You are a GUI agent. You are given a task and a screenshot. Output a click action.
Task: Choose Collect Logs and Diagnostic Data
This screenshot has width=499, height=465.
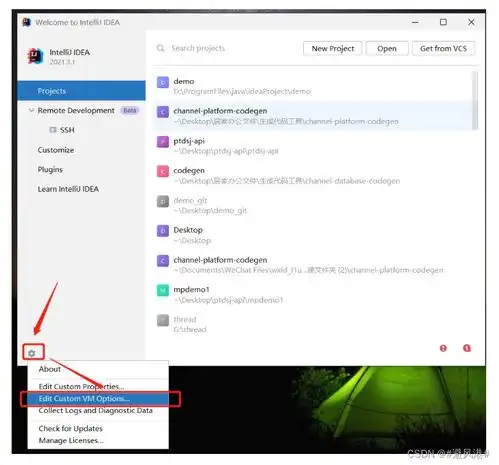[x=98, y=411]
